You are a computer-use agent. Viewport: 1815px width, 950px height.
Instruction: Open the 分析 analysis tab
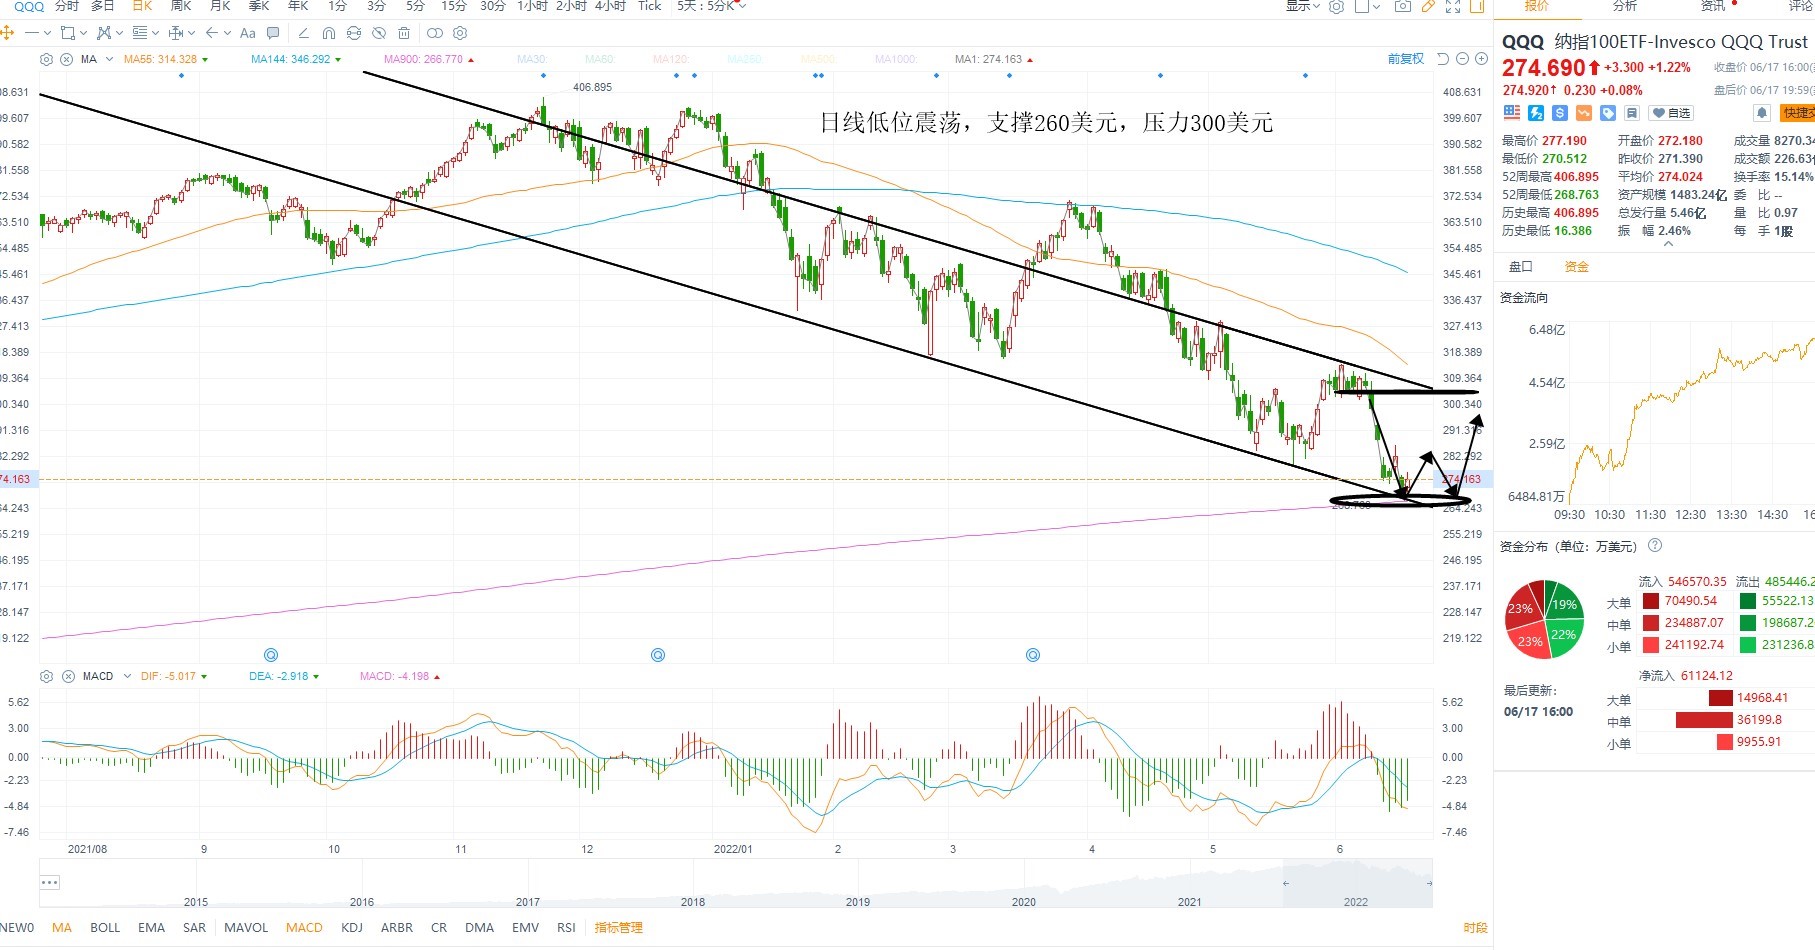coord(1625,6)
